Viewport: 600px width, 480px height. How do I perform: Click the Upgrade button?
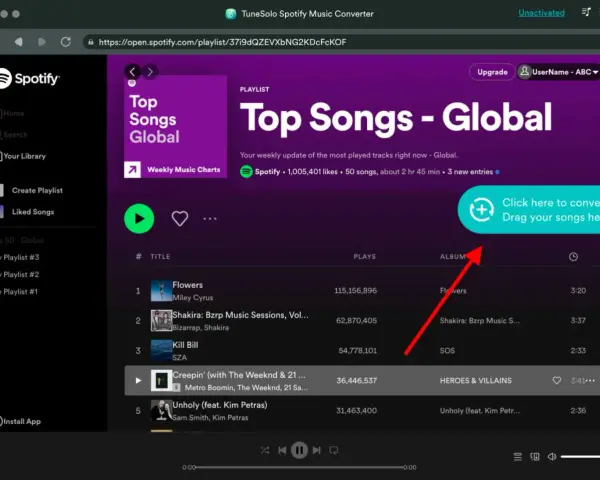[492, 72]
